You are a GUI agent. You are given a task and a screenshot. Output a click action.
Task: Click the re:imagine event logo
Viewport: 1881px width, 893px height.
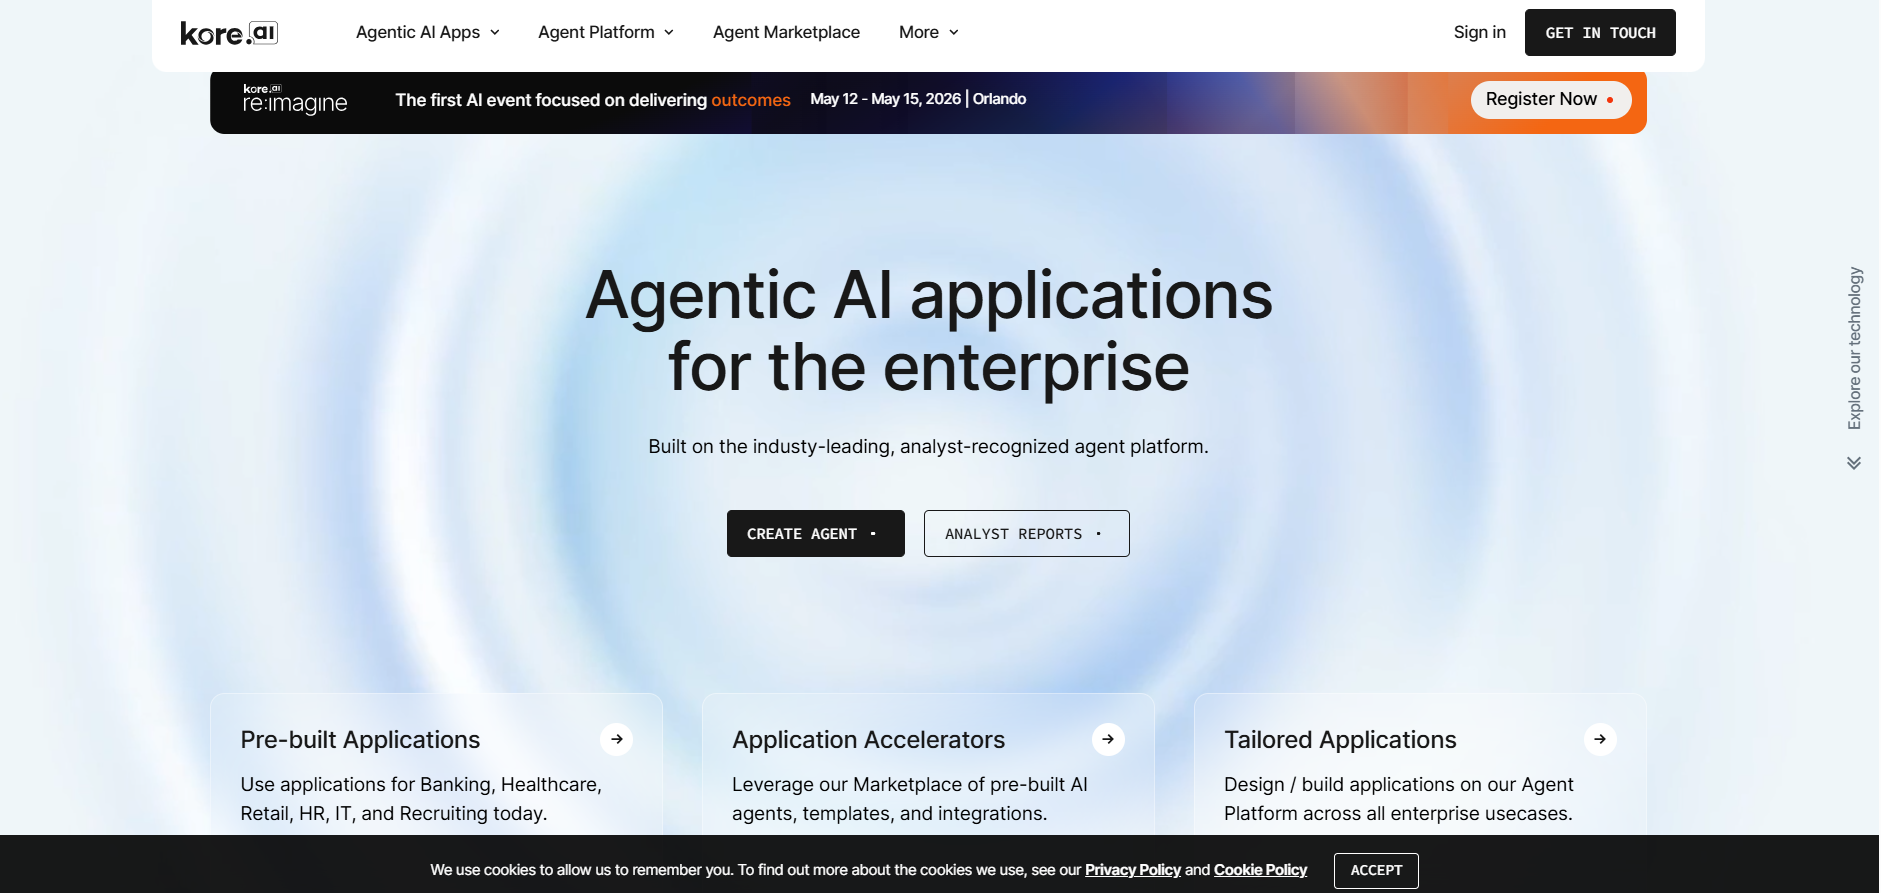[x=295, y=99]
